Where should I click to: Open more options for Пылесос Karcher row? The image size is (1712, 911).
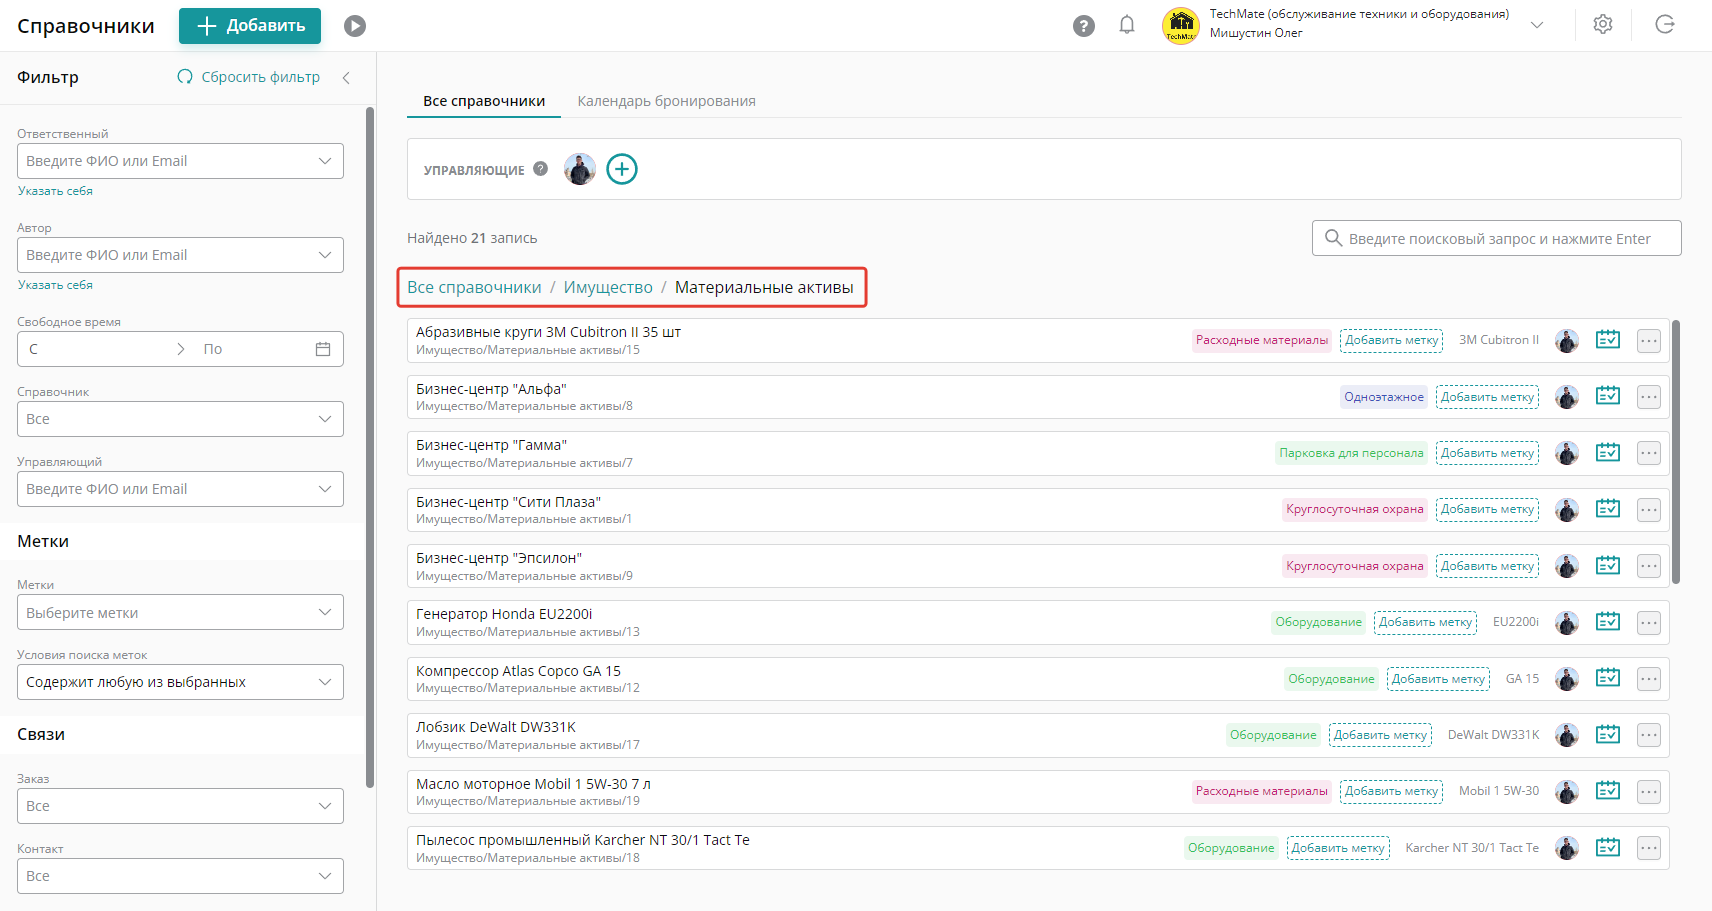point(1649,848)
